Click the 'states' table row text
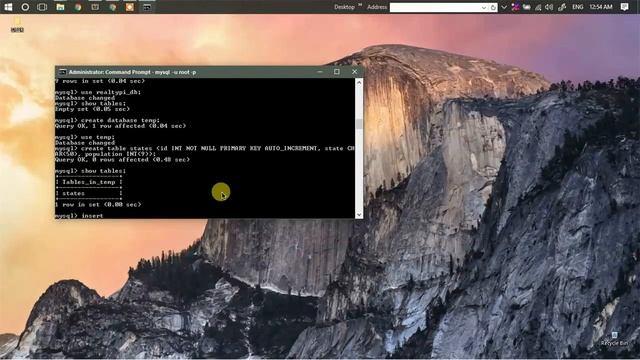The height and width of the screenshot is (360, 640). (x=73, y=193)
